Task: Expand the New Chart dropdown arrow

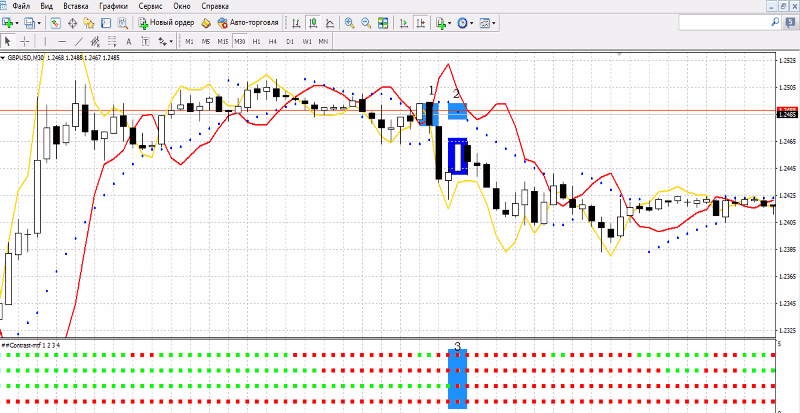Action: point(17,23)
